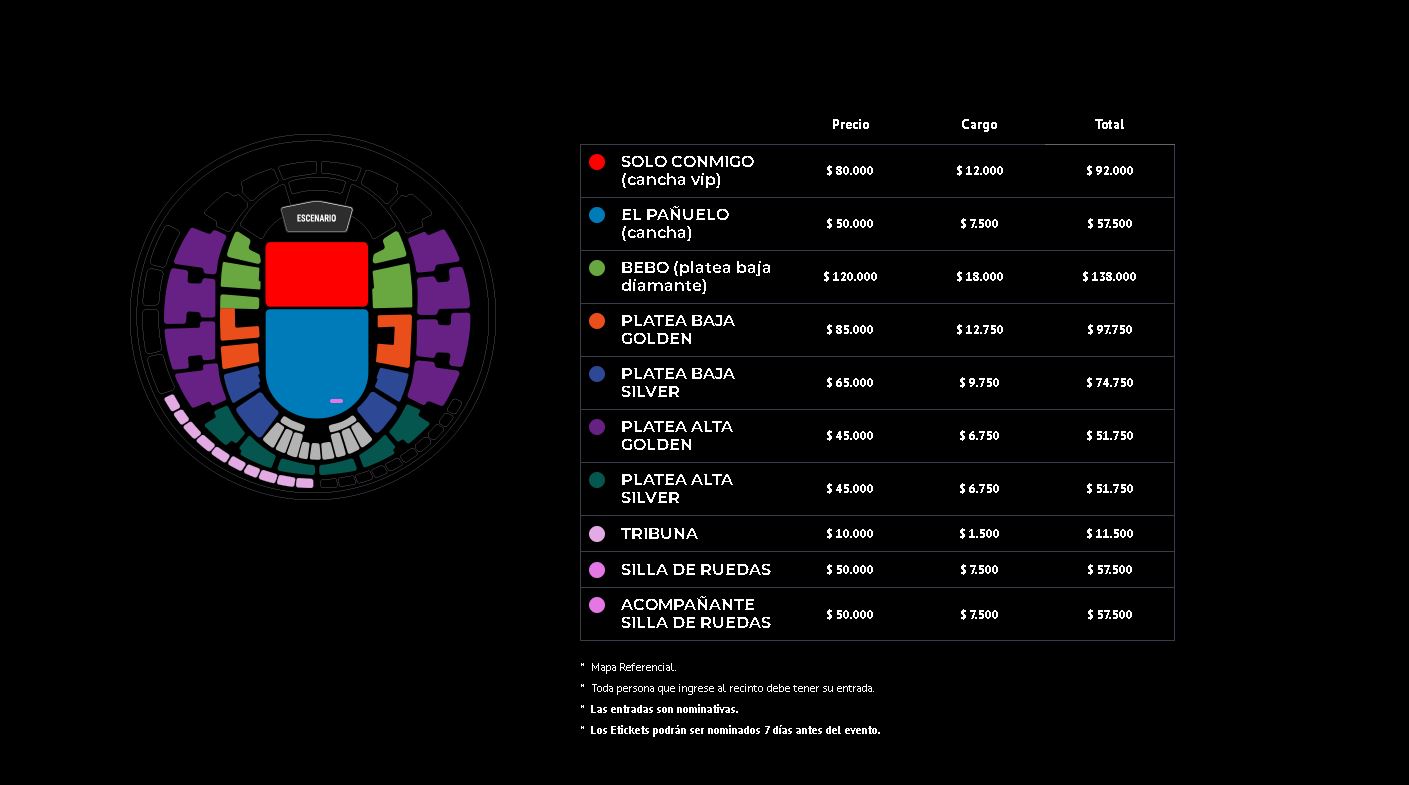Click the pink TRIBUNA legend dot
The height and width of the screenshot is (785, 1409).
coord(597,534)
